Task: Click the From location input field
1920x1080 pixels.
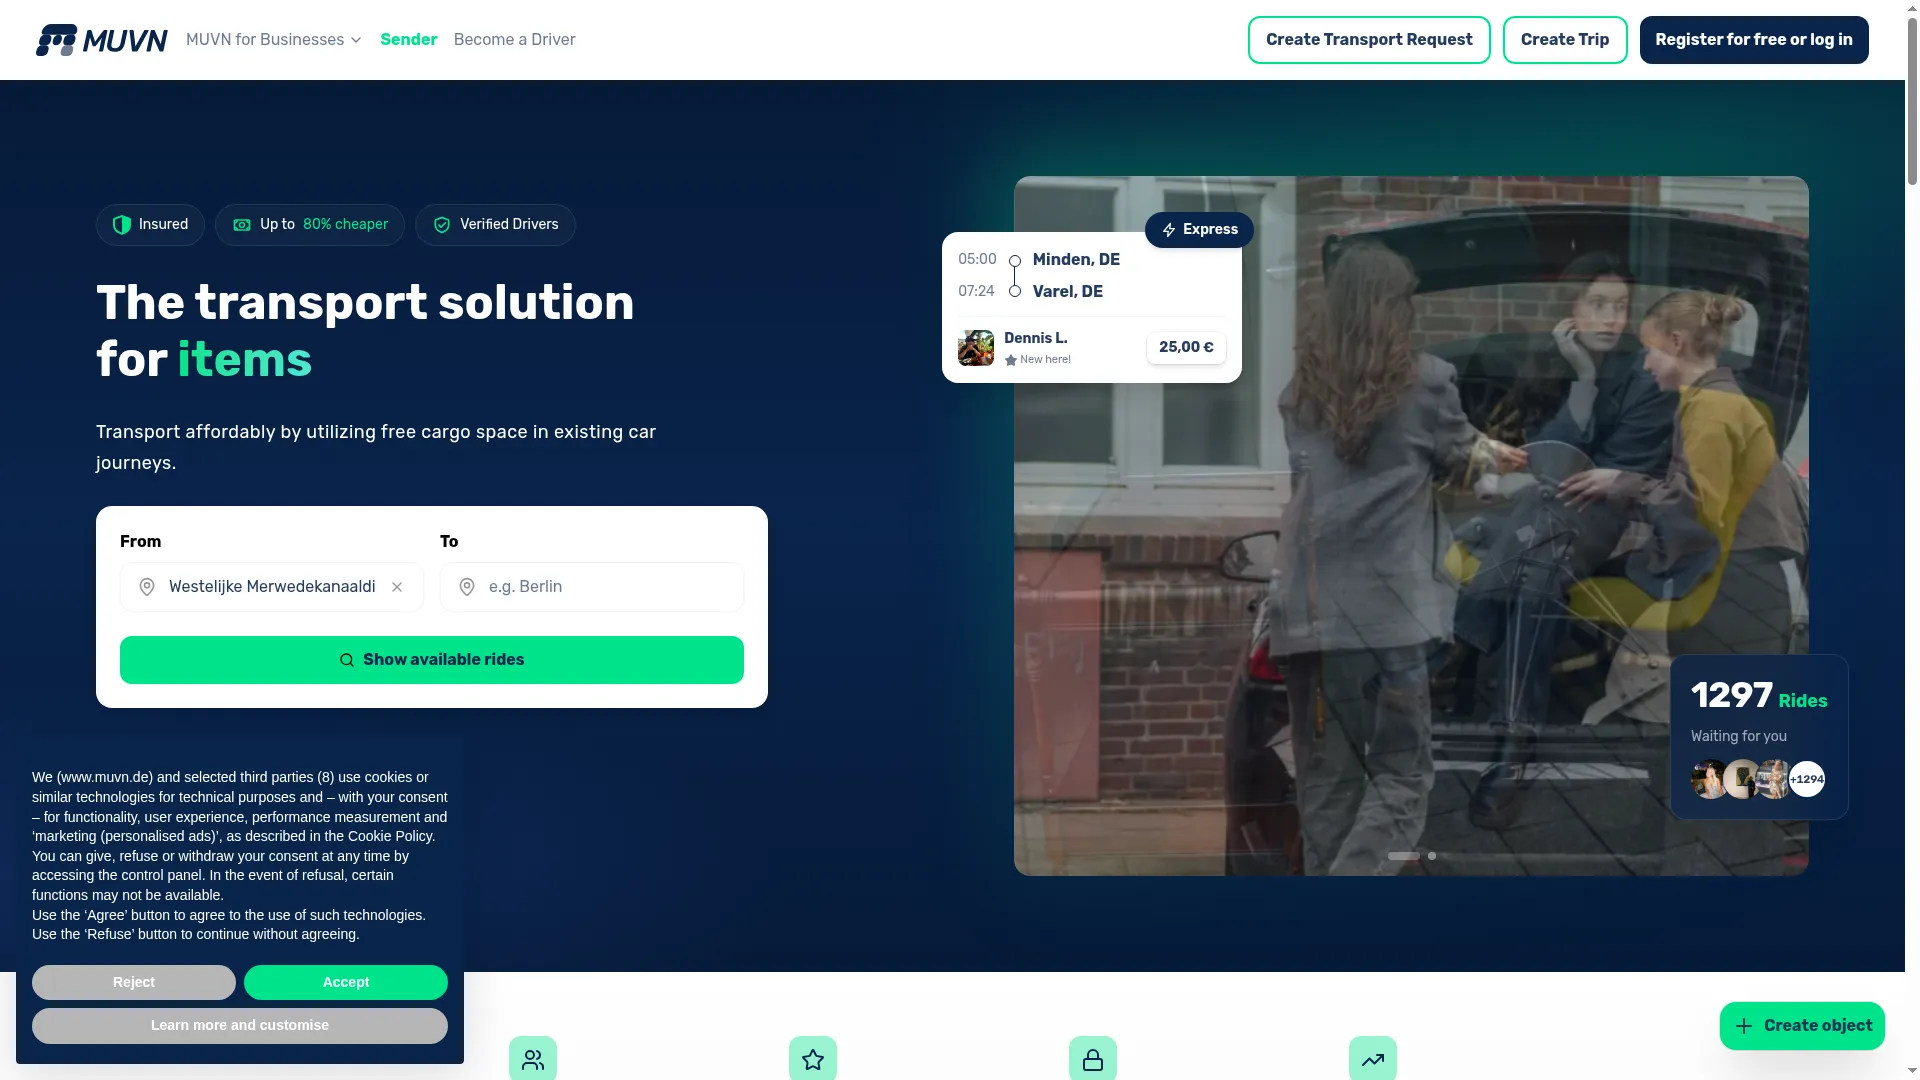Action: (272, 587)
